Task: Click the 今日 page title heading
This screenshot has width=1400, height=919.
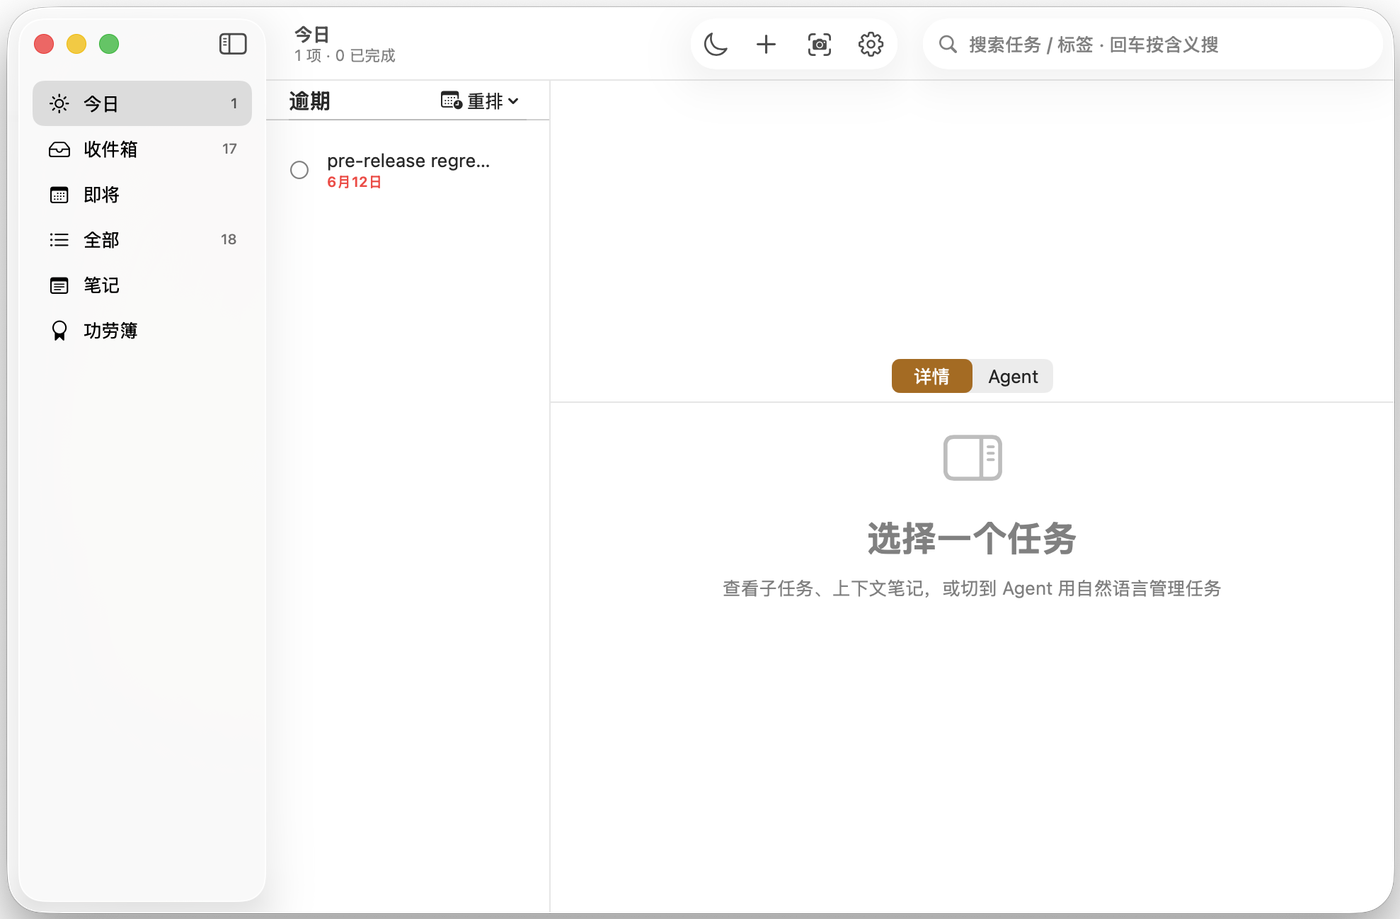Action: click(x=312, y=35)
